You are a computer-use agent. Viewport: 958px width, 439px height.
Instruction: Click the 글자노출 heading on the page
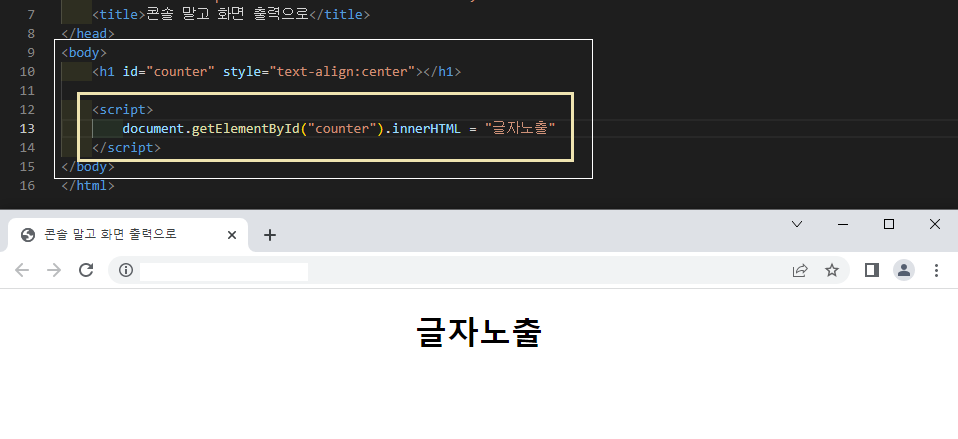[x=478, y=333]
